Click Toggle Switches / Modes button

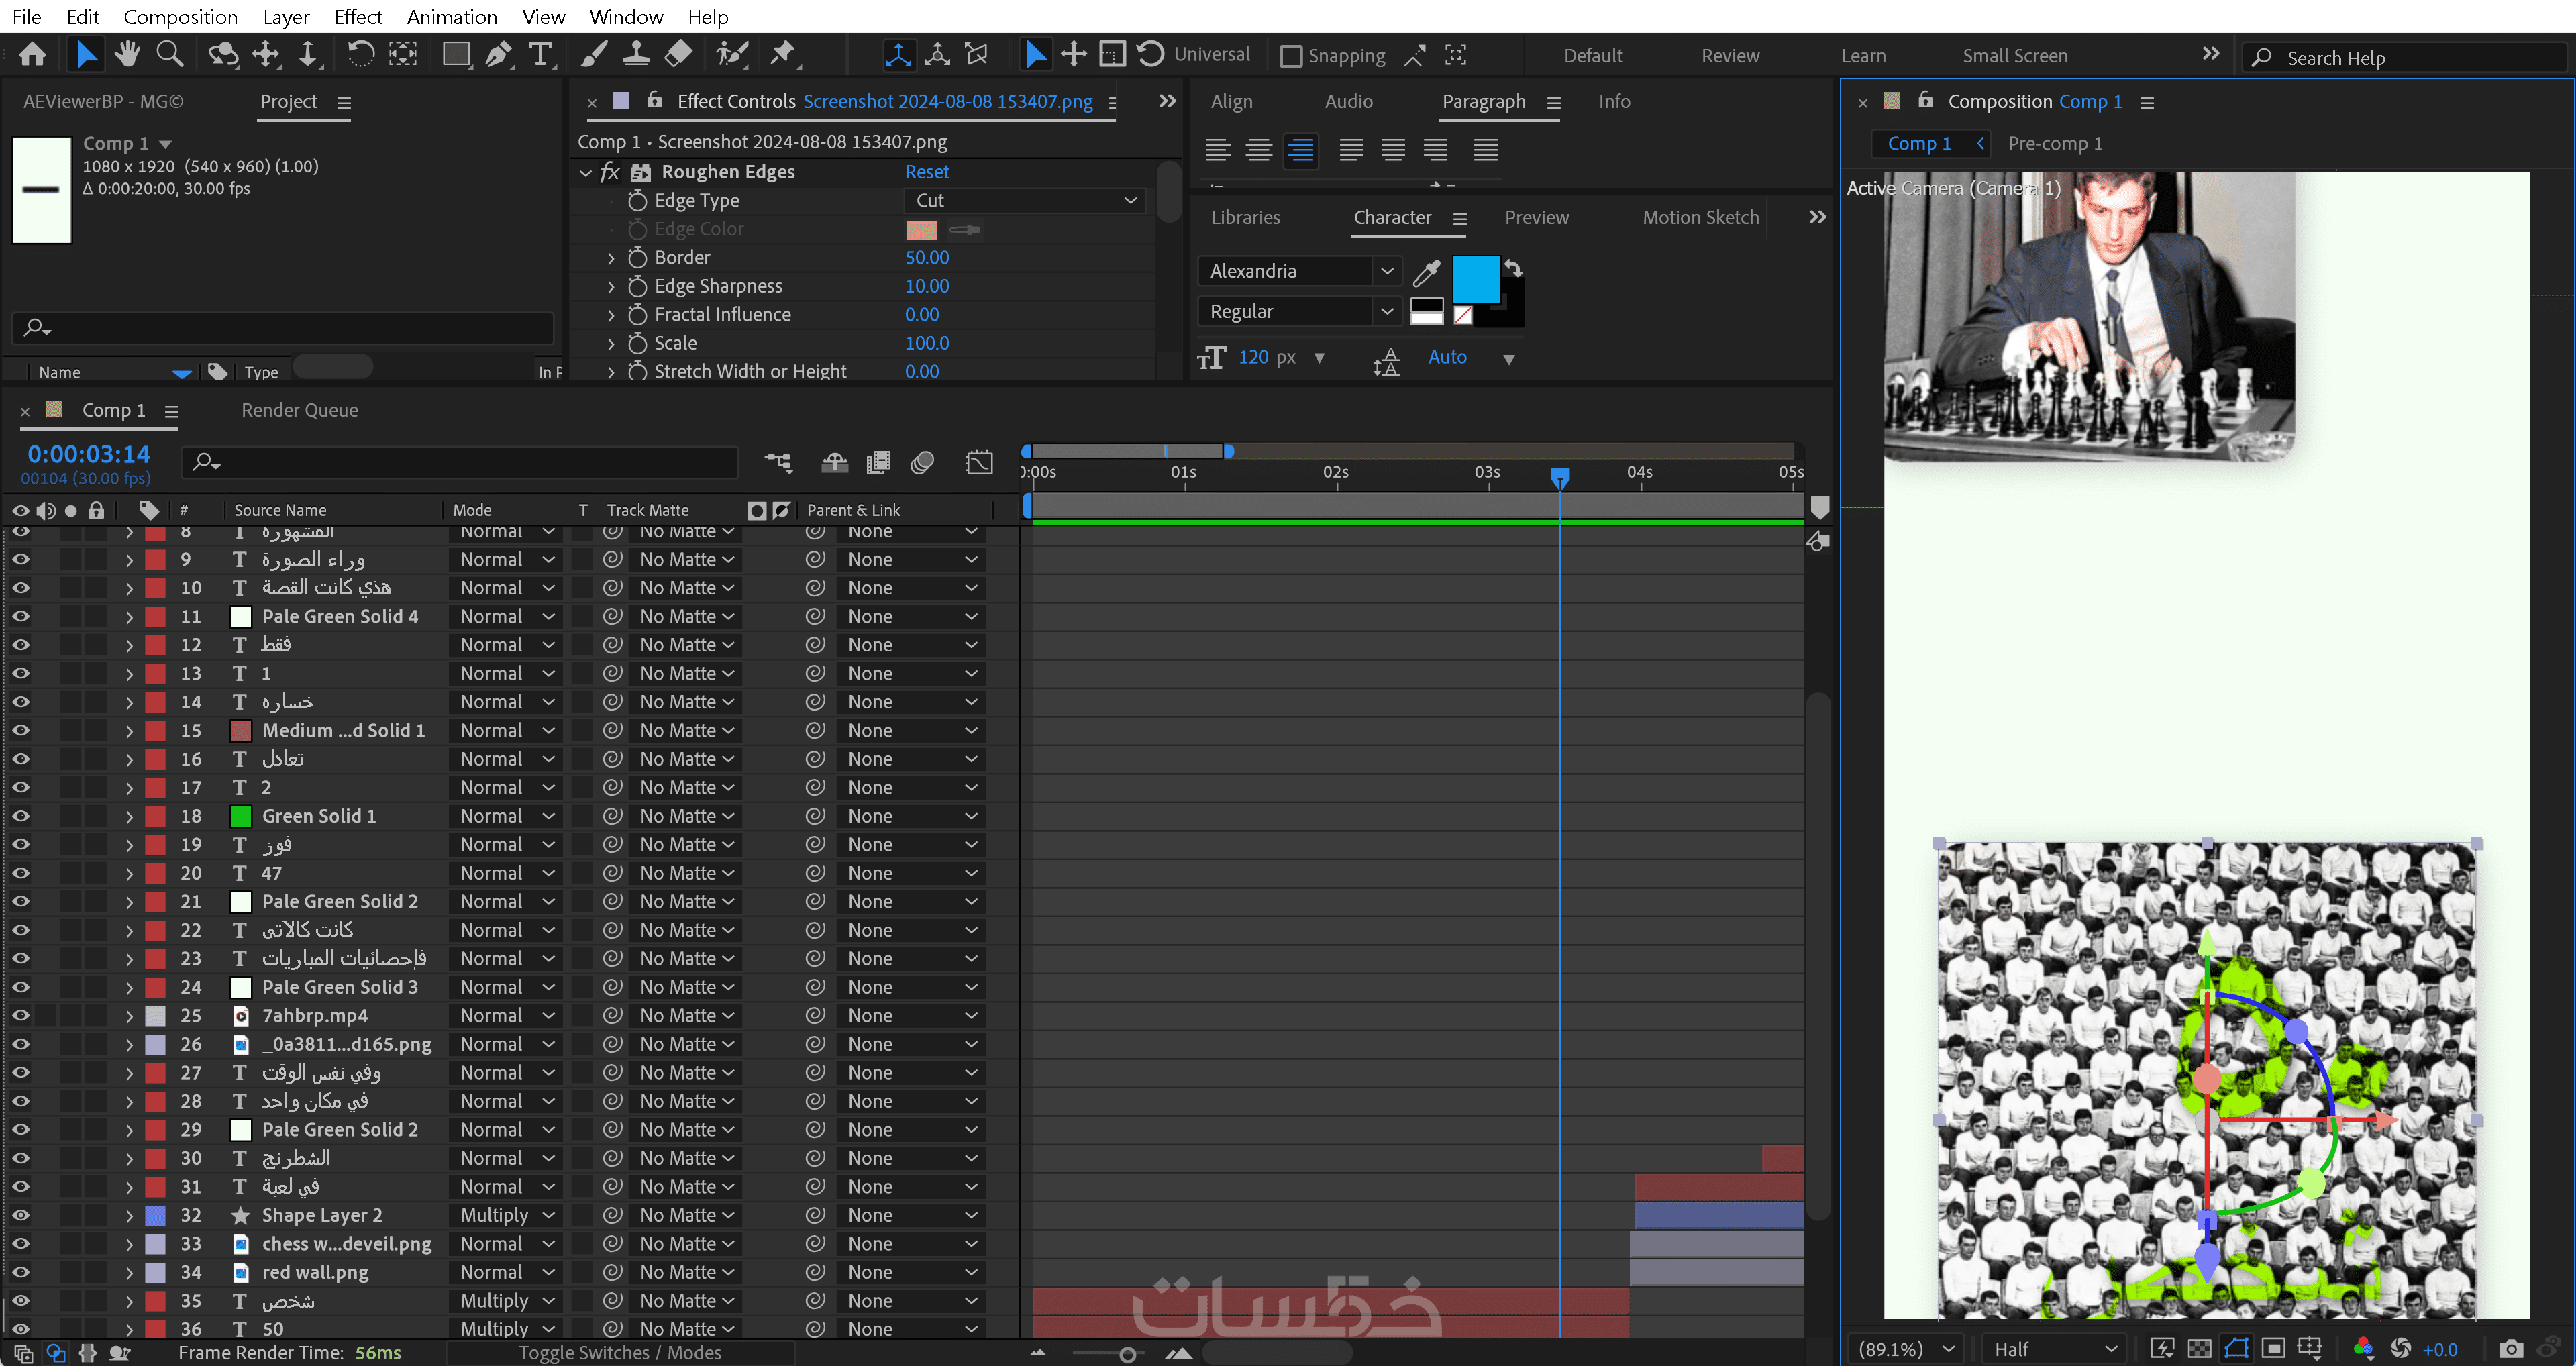pyautogui.click(x=619, y=1352)
